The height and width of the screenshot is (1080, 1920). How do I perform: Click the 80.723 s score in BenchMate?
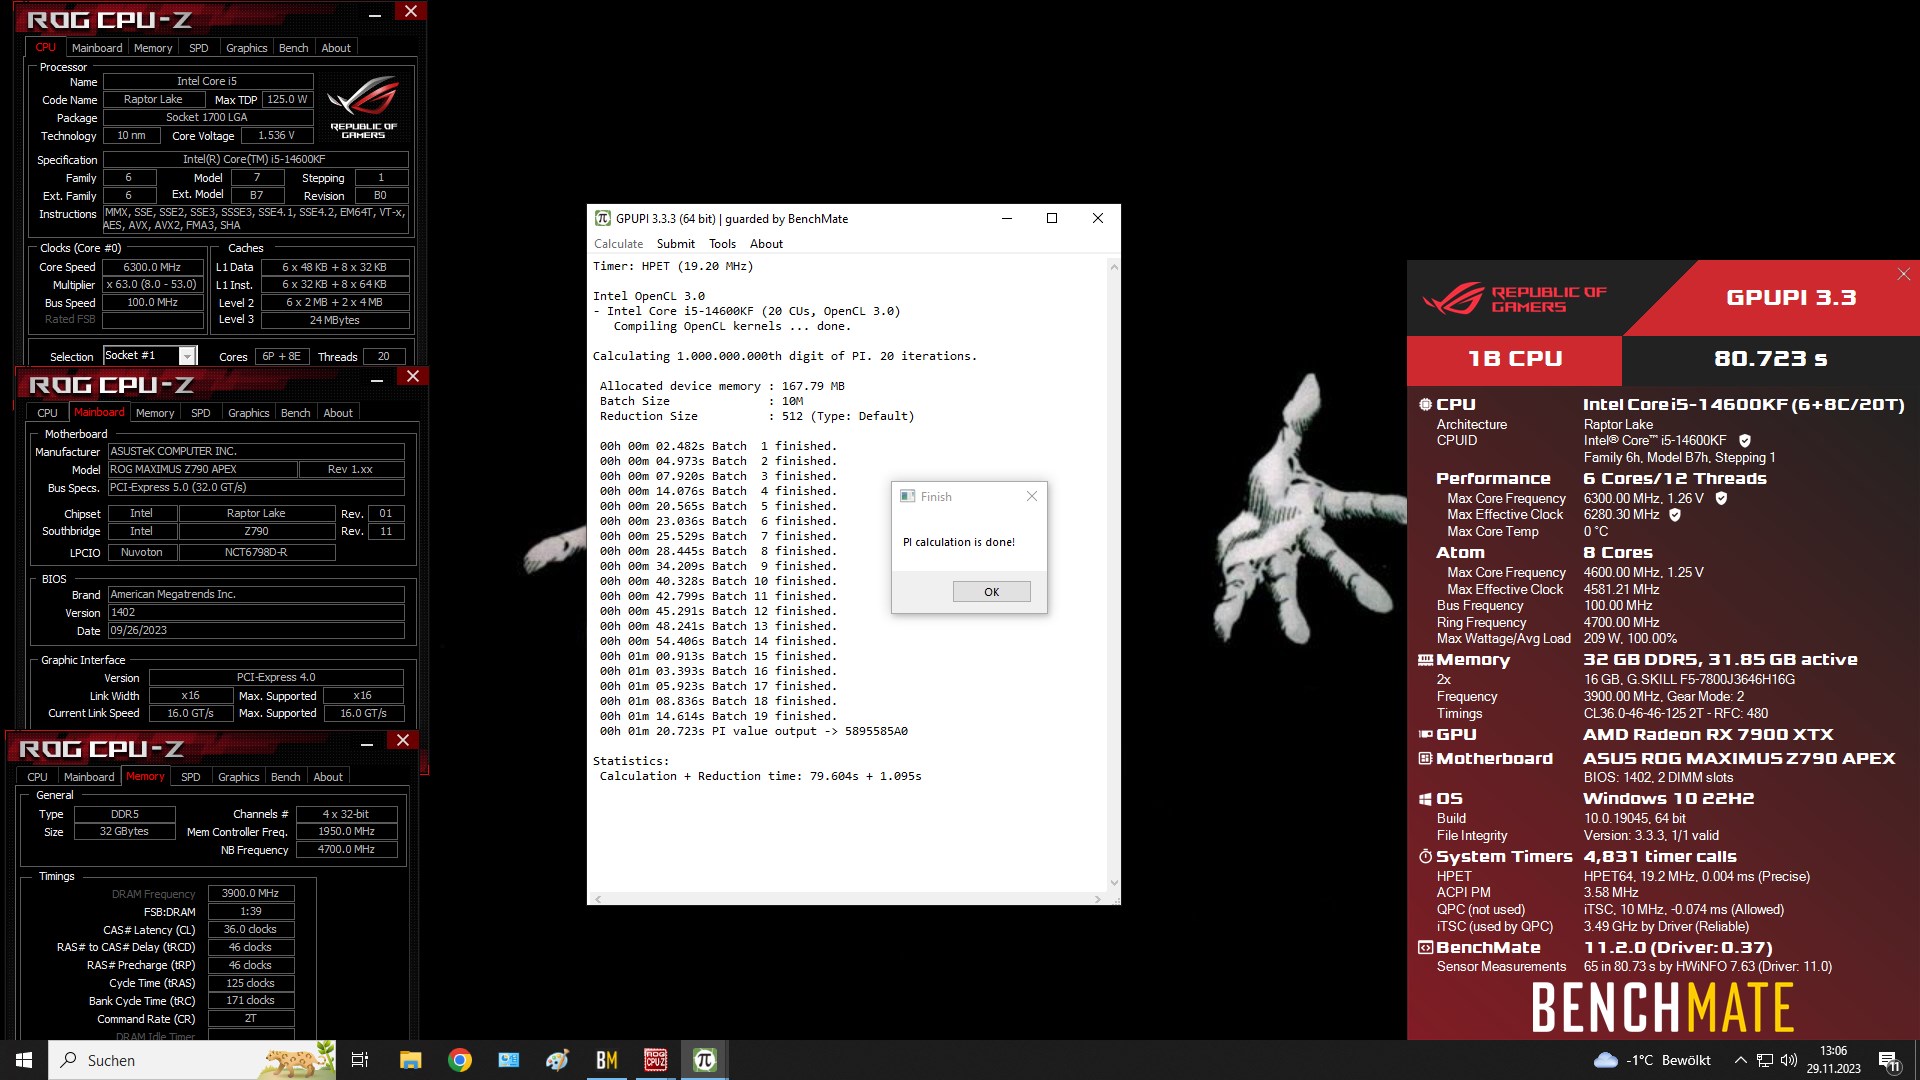click(x=1770, y=359)
